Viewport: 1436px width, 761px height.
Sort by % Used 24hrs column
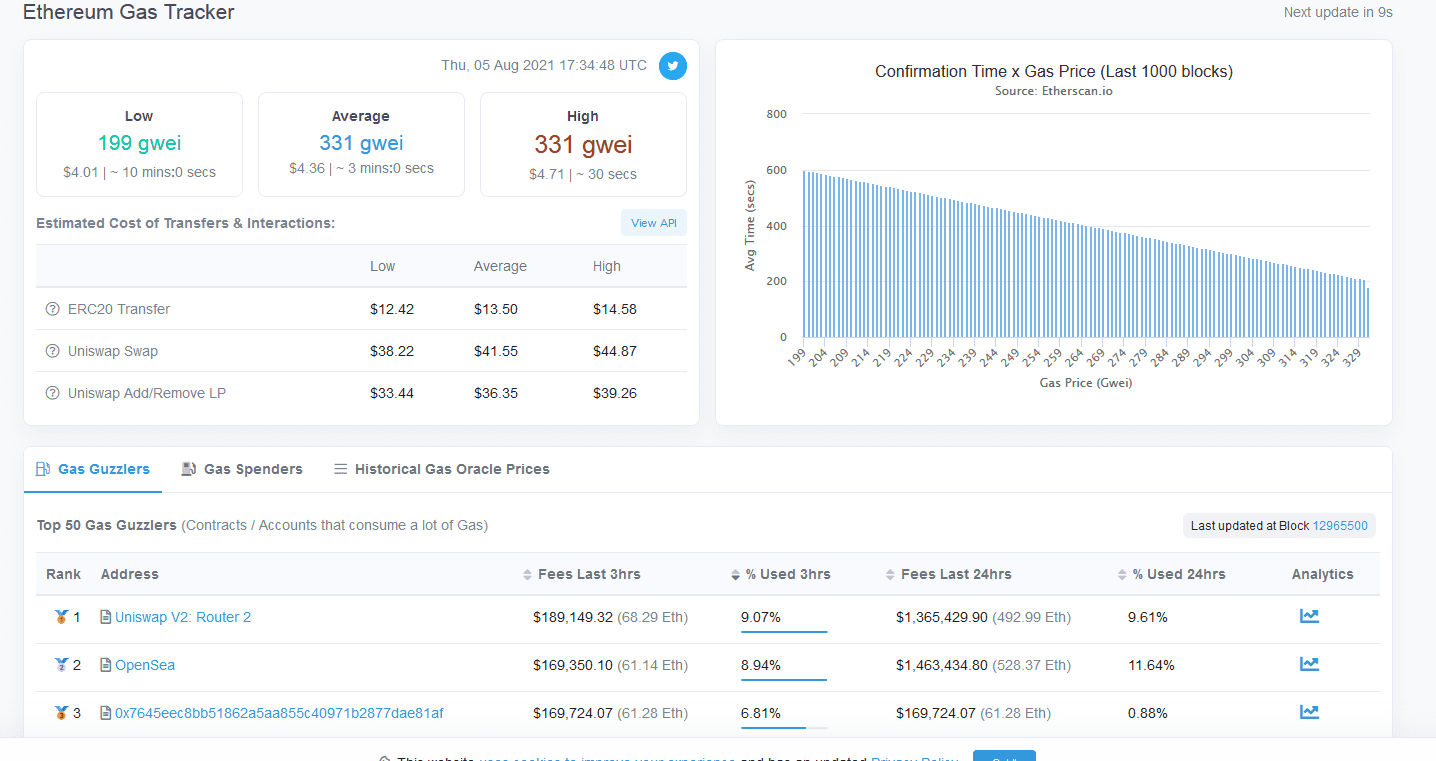(x=1178, y=574)
